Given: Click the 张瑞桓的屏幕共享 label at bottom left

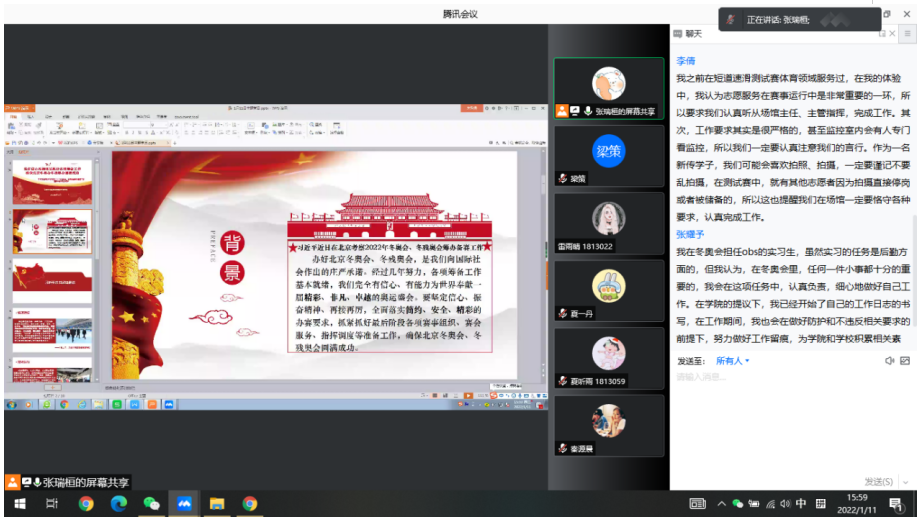Looking at the screenshot, I should (x=85, y=483).
